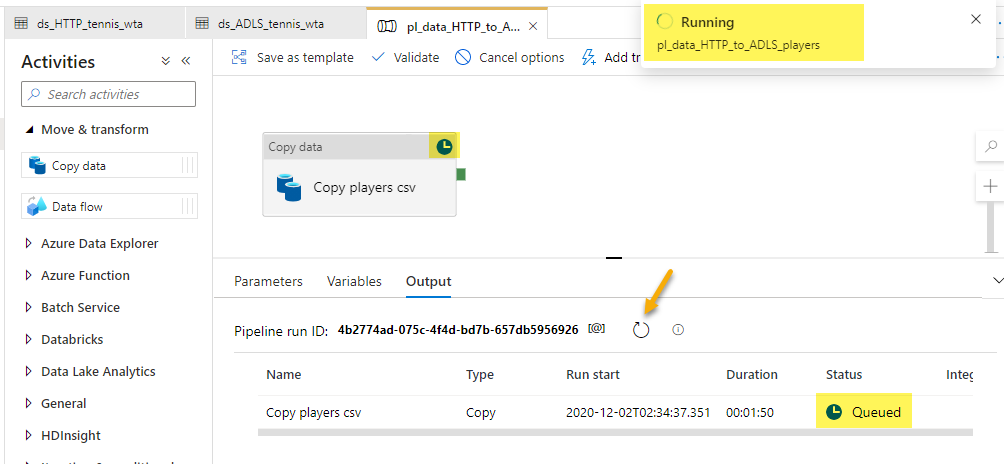Image resolution: width=1004 pixels, height=464 pixels.
Task: Switch to the Parameters tab
Action: tap(268, 281)
